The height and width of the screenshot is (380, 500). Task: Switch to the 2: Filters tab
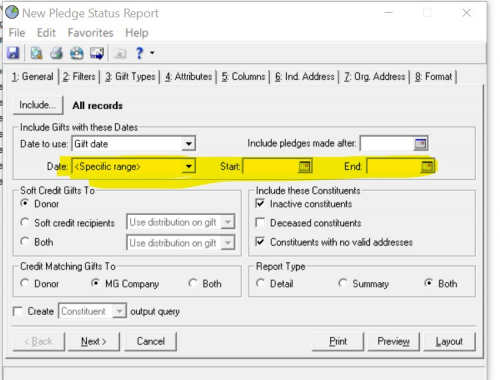pos(79,77)
